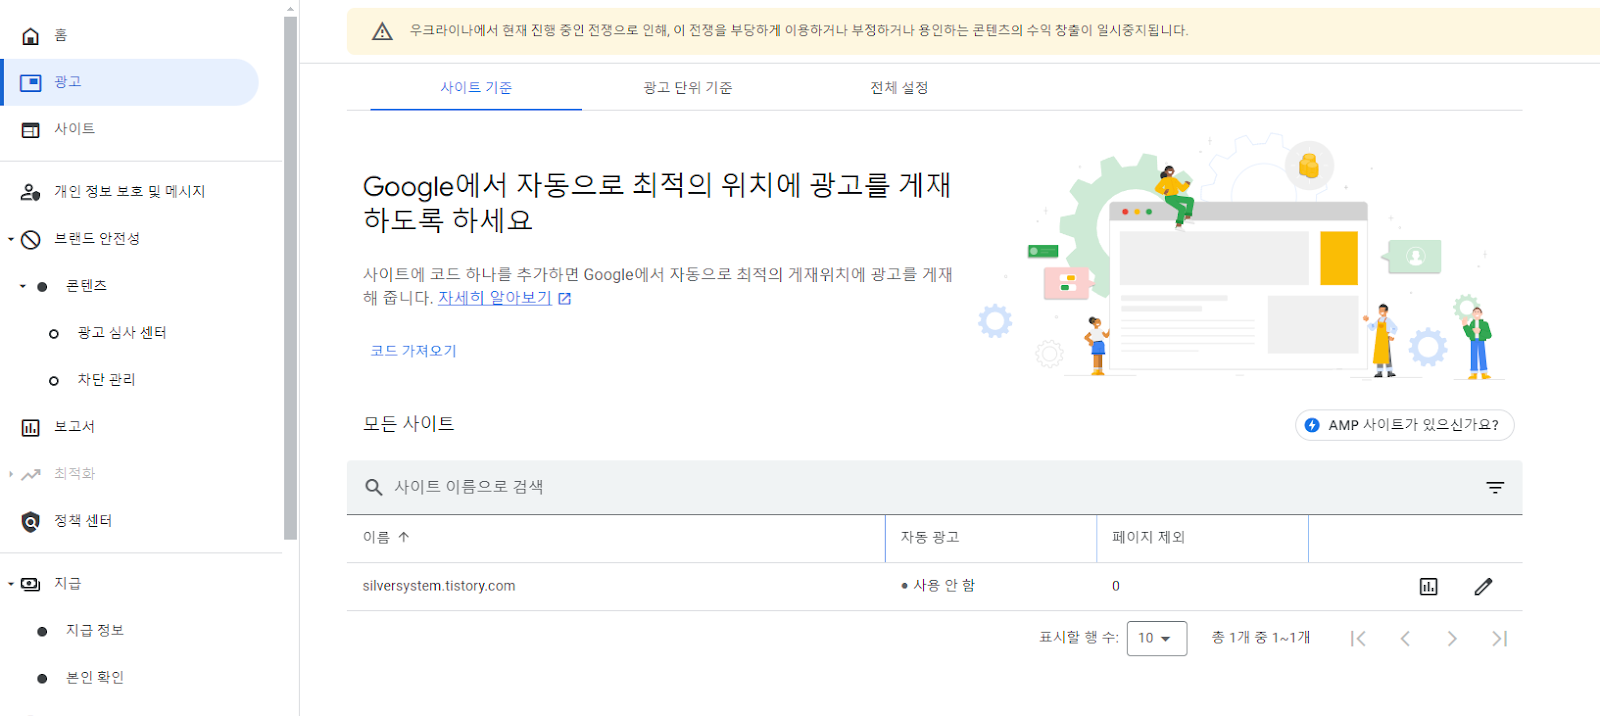The height and width of the screenshot is (716, 1600).
Task: Open the 보고서 reports icon
Action: (31, 427)
